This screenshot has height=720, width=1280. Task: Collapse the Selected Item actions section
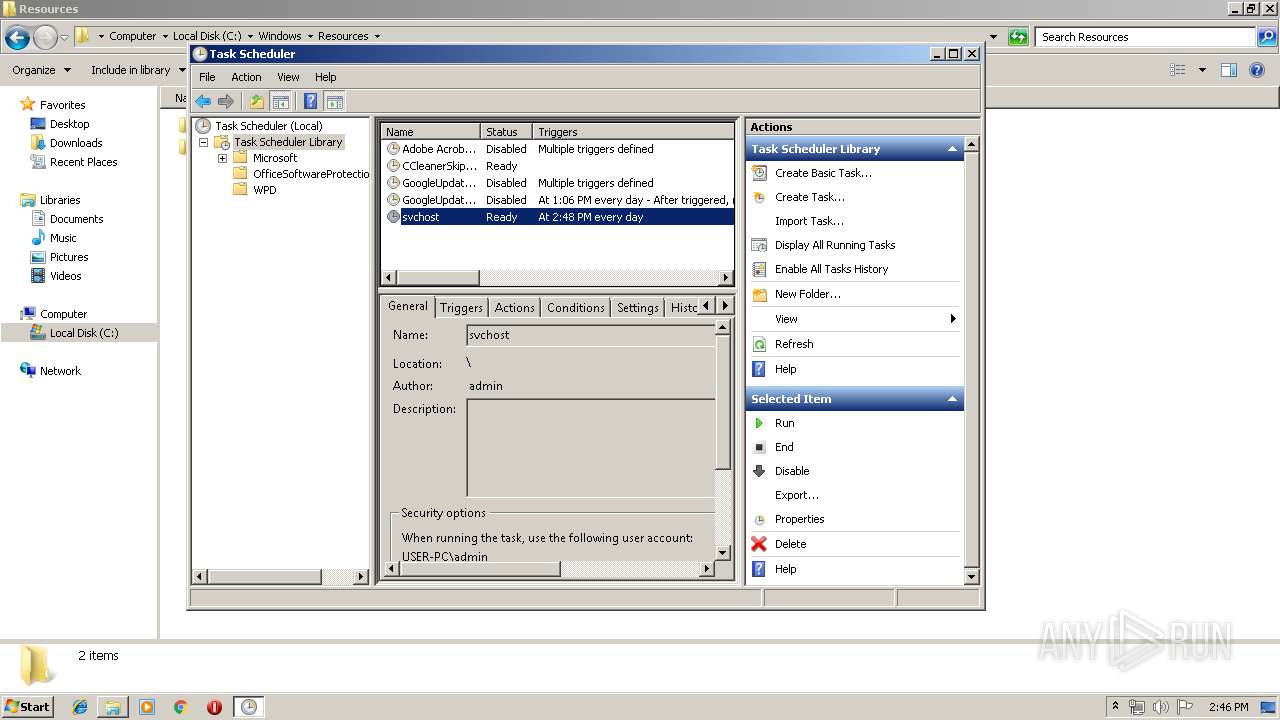[x=952, y=399]
